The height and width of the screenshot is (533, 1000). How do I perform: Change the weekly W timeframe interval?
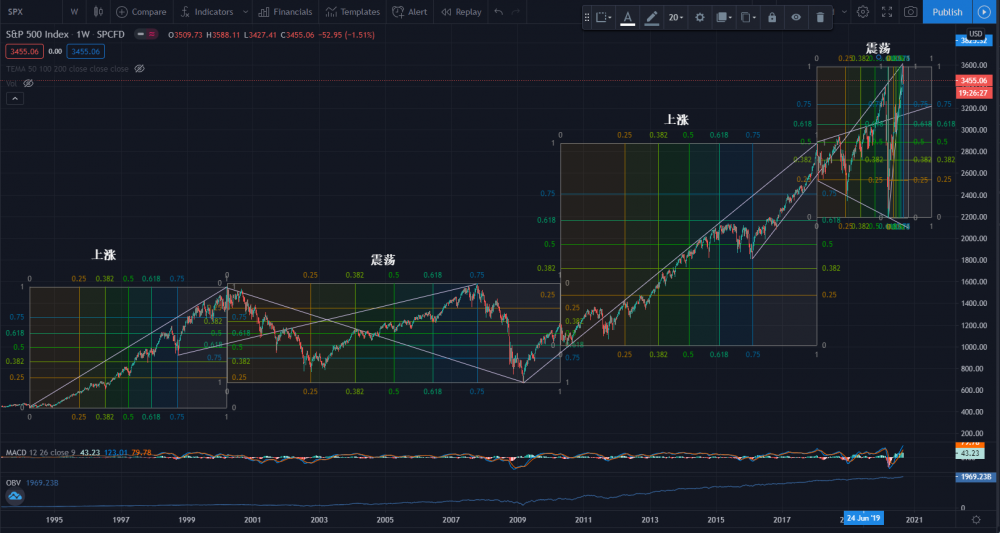click(74, 12)
